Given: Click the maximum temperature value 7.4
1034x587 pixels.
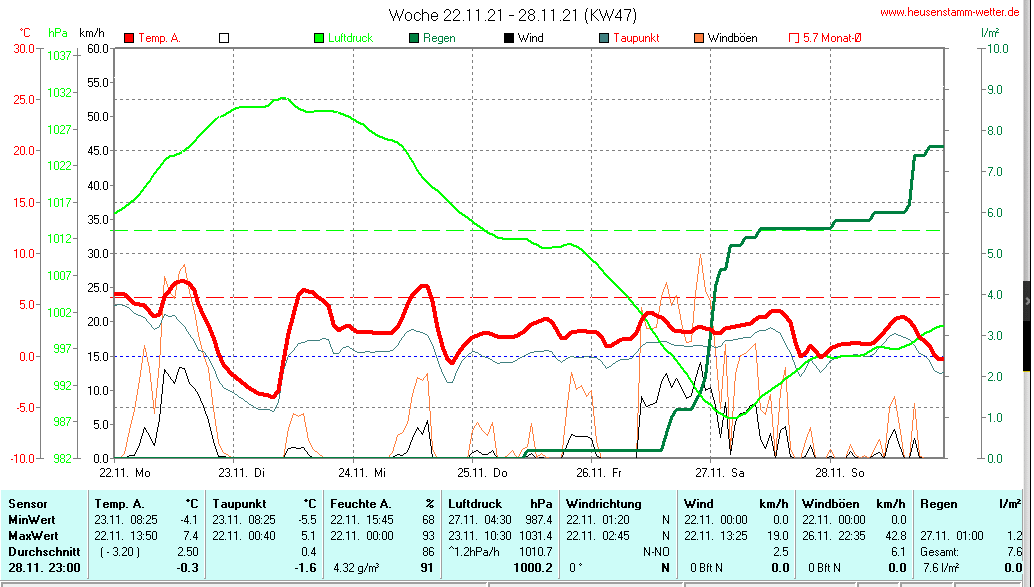Looking at the screenshot, I should point(191,536).
